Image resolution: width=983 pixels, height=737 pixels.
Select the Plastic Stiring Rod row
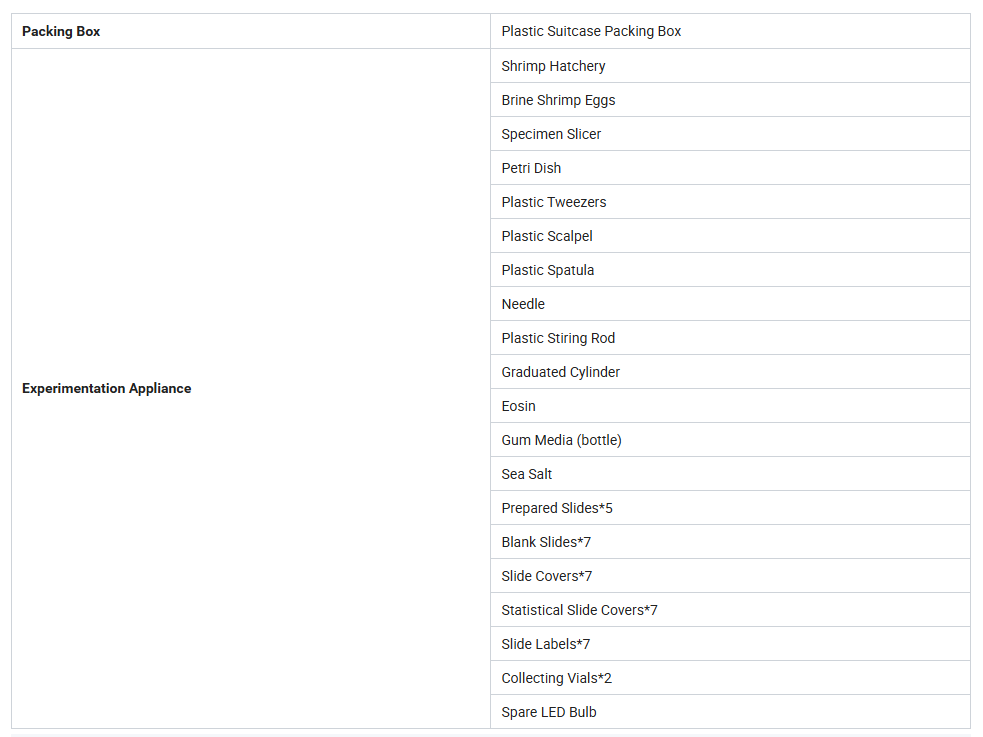730,338
